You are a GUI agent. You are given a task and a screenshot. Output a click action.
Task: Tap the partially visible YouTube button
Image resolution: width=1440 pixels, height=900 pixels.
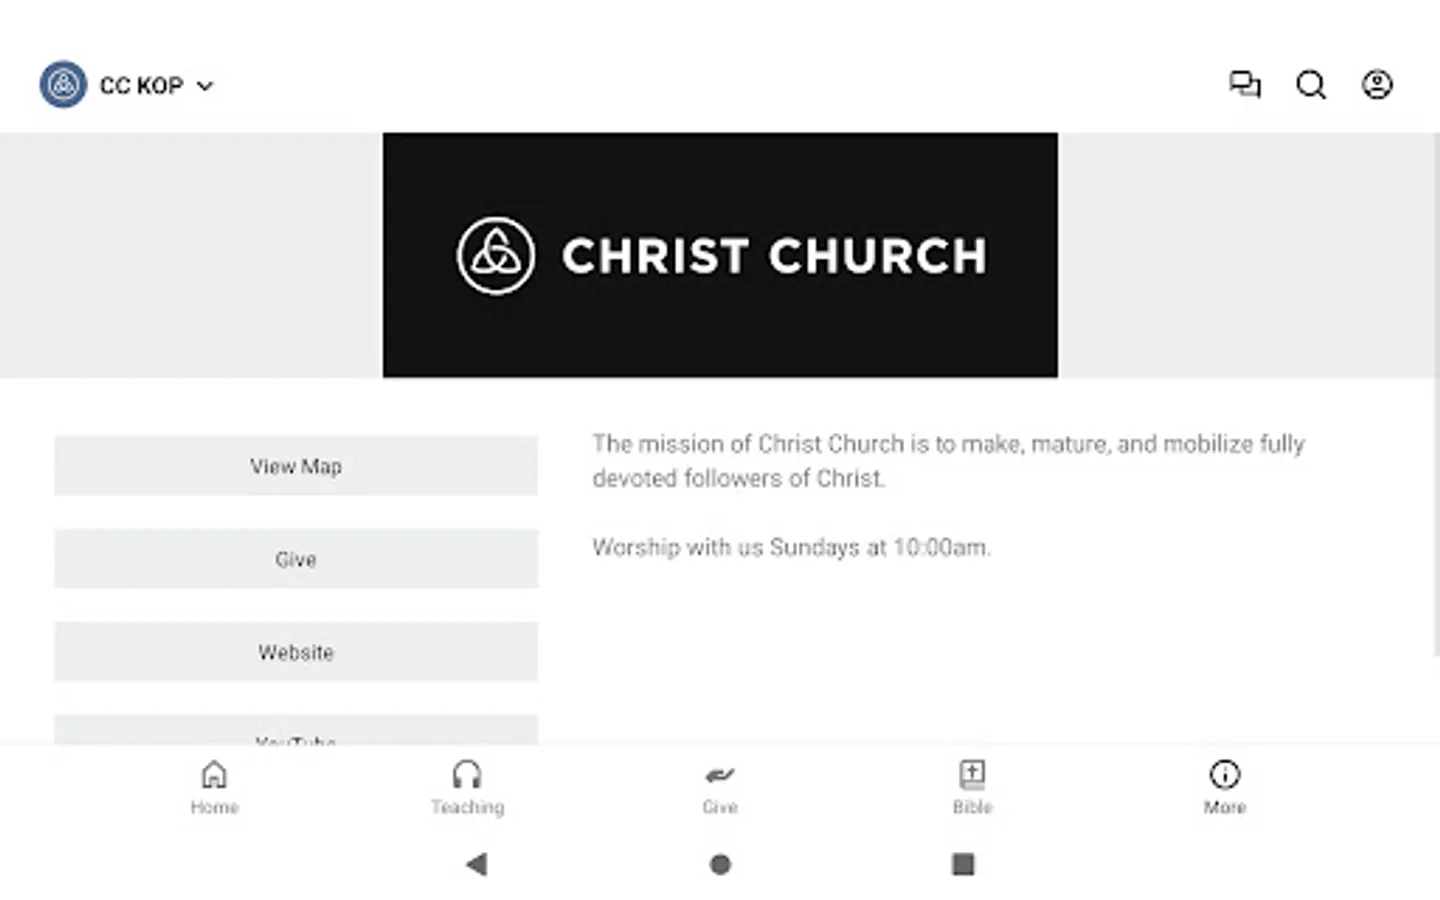(x=296, y=732)
